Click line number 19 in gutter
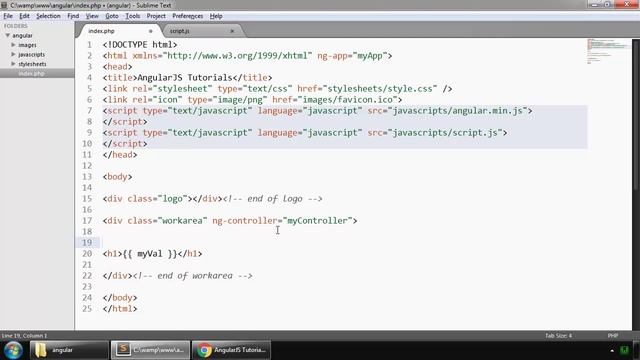640x360 pixels. (x=87, y=243)
